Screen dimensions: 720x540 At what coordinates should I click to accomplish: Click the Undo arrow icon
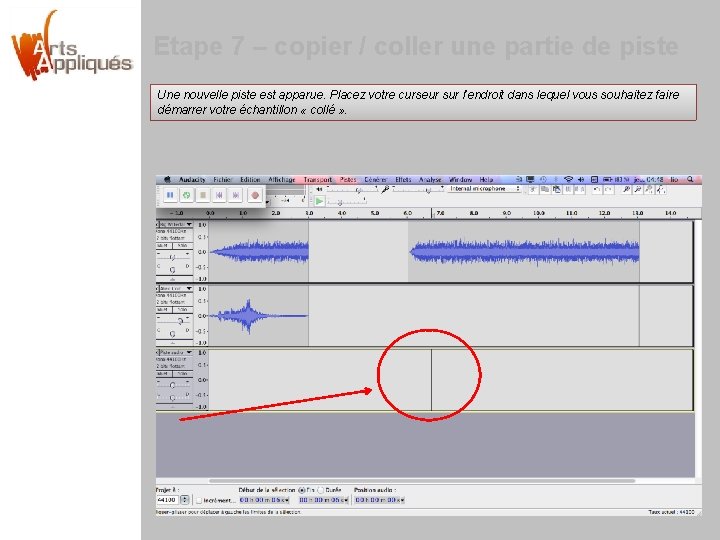596,189
